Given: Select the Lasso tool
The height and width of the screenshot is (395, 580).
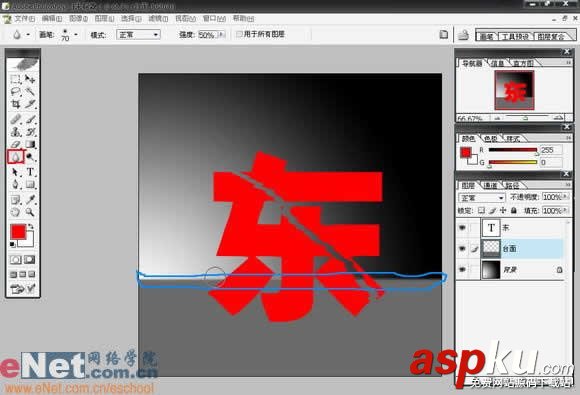Looking at the screenshot, I should [x=15, y=91].
